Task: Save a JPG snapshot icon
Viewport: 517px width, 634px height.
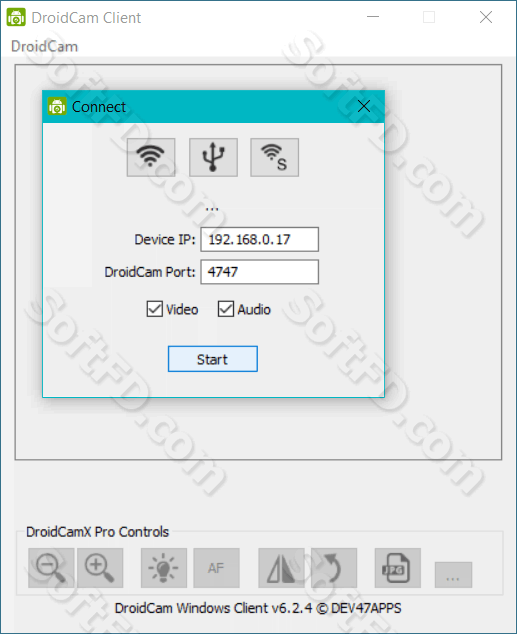Action: [x=398, y=568]
